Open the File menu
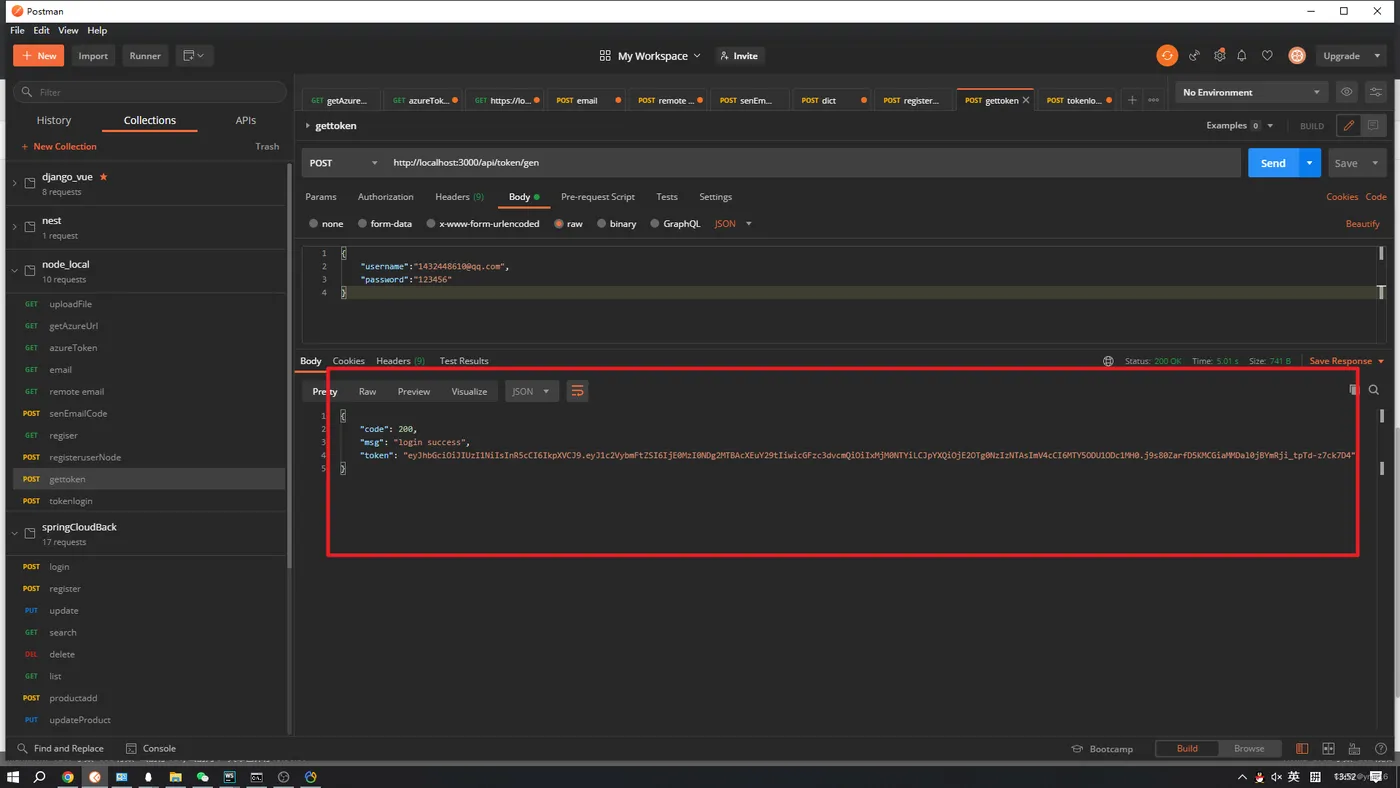 point(17,30)
